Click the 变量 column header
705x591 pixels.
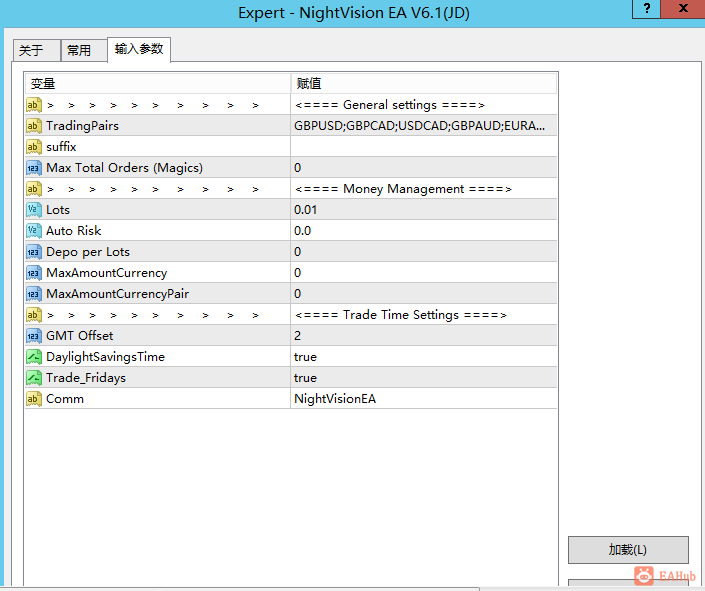point(158,84)
